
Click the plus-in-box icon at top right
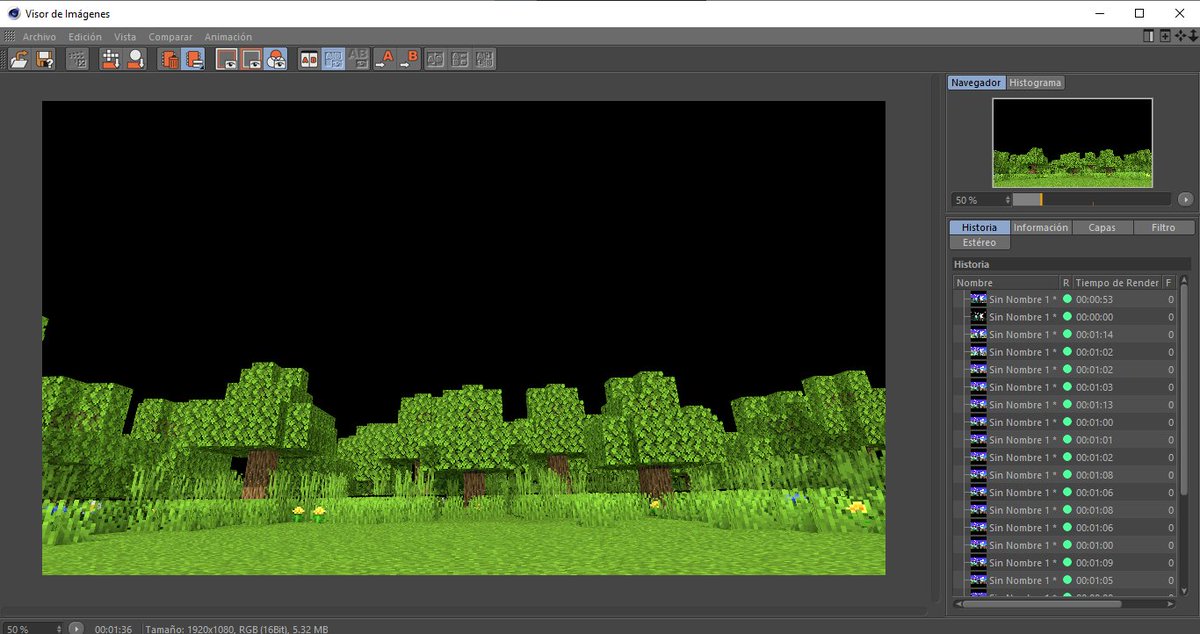1165,36
